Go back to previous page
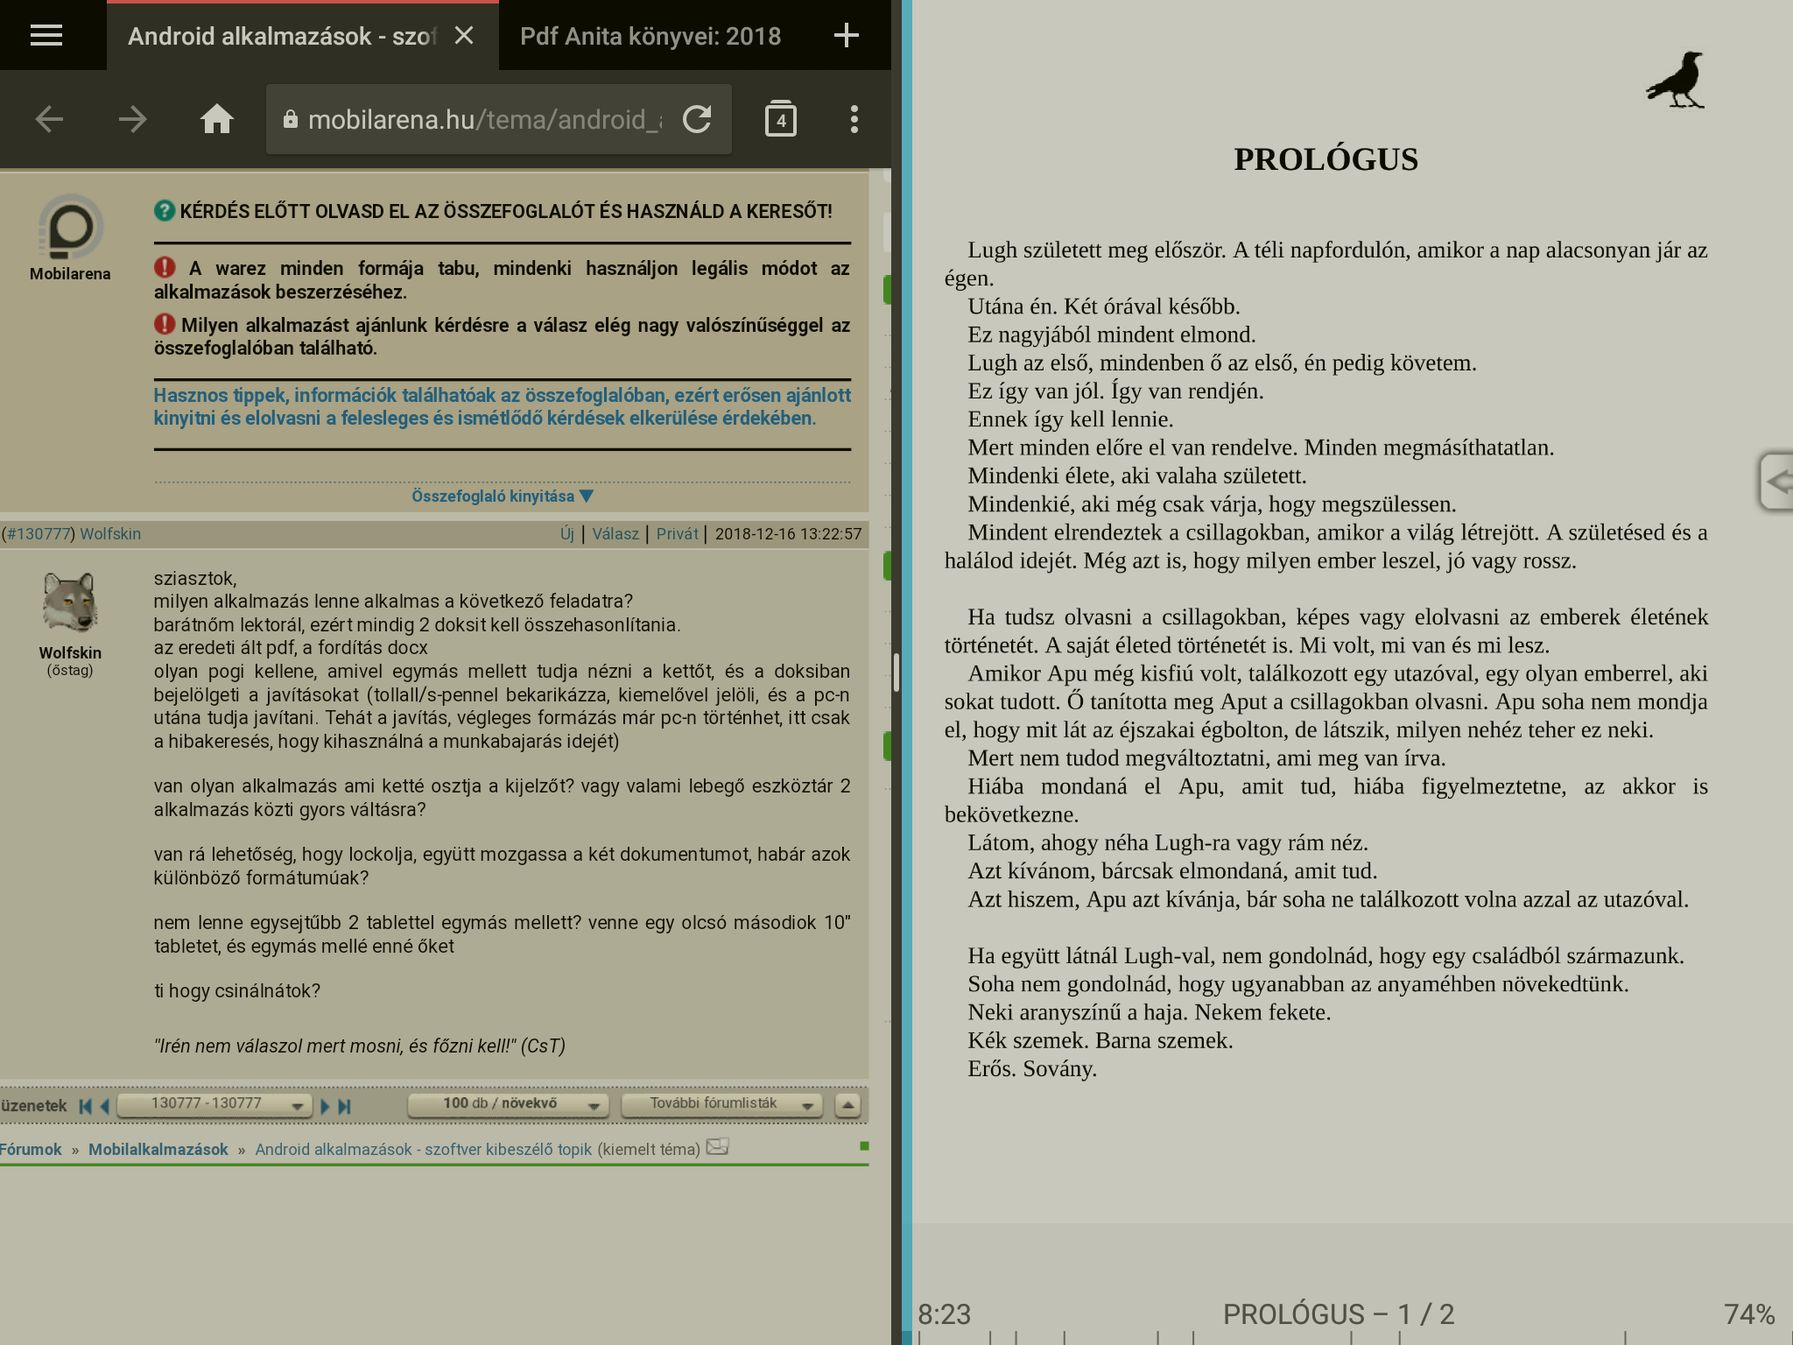The width and height of the screenshot is (1793, 1345). coord(49,120)
